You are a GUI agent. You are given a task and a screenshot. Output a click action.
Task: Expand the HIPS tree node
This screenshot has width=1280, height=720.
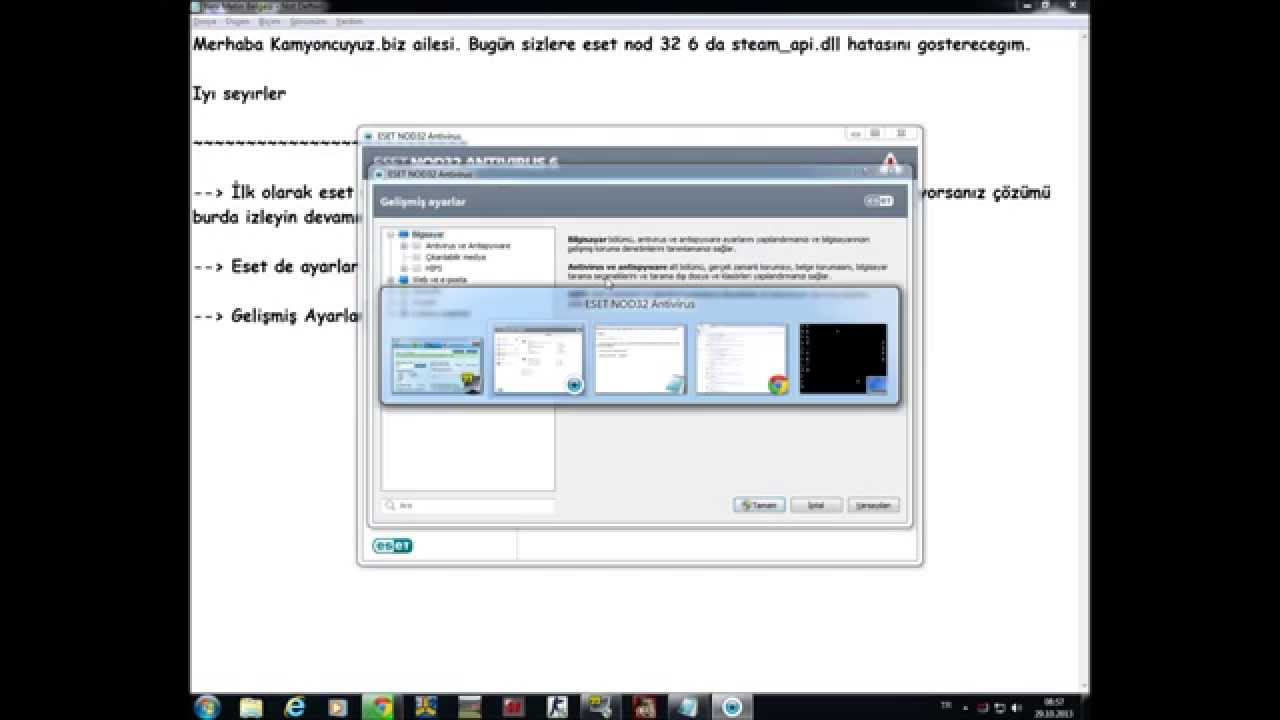(404, 268)
